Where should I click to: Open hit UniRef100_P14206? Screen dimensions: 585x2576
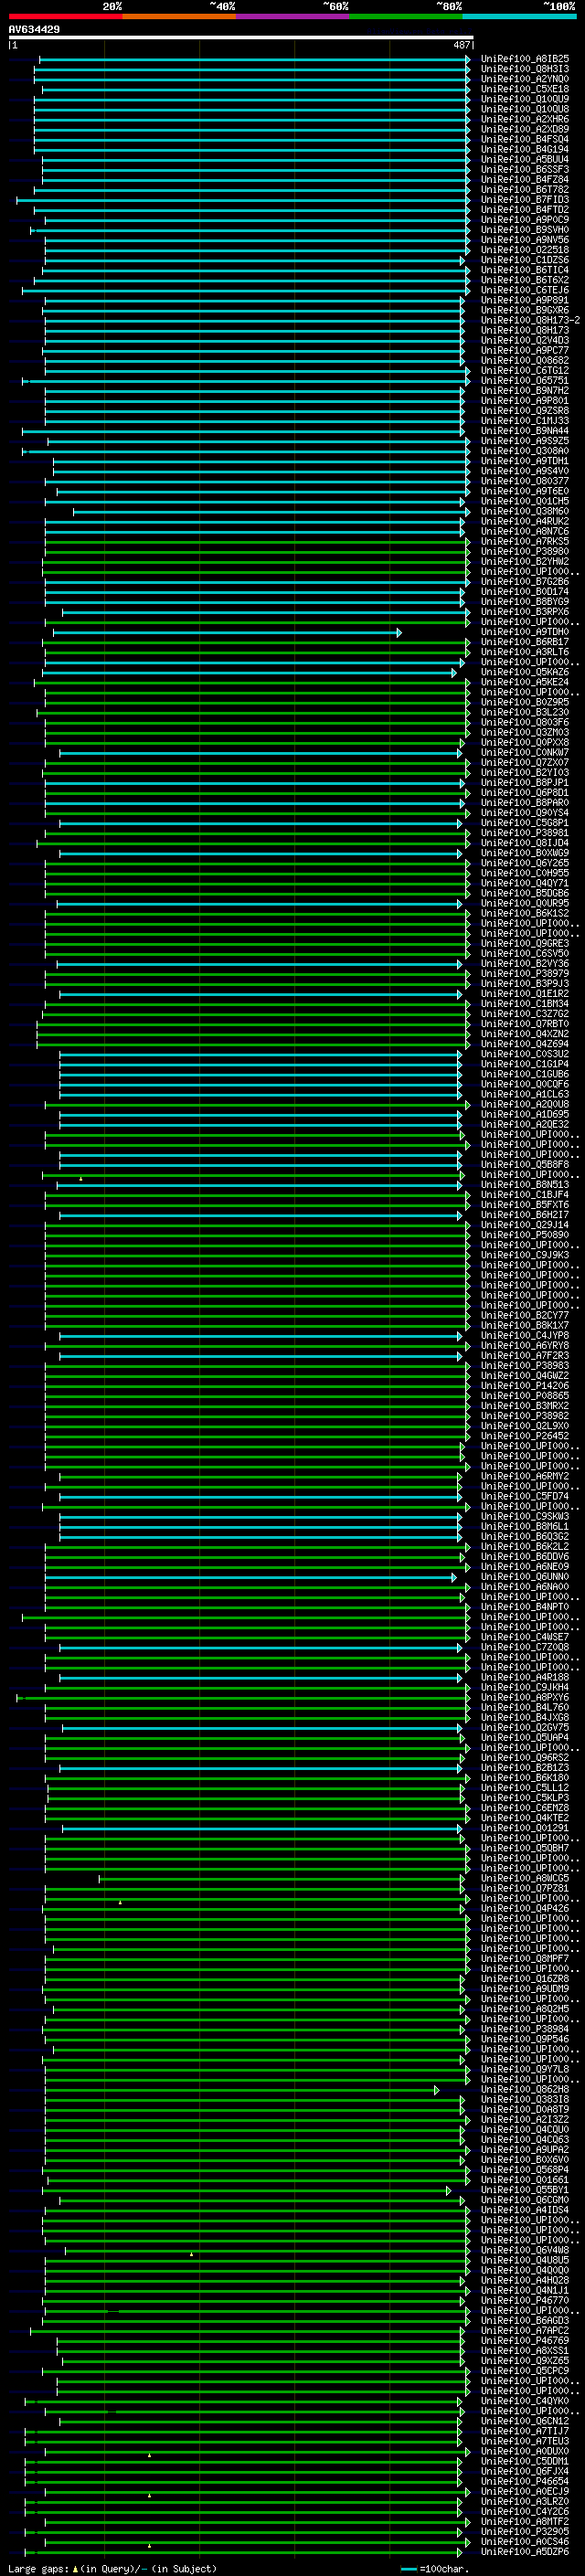pyautogui.click(x=525, y=1386)
